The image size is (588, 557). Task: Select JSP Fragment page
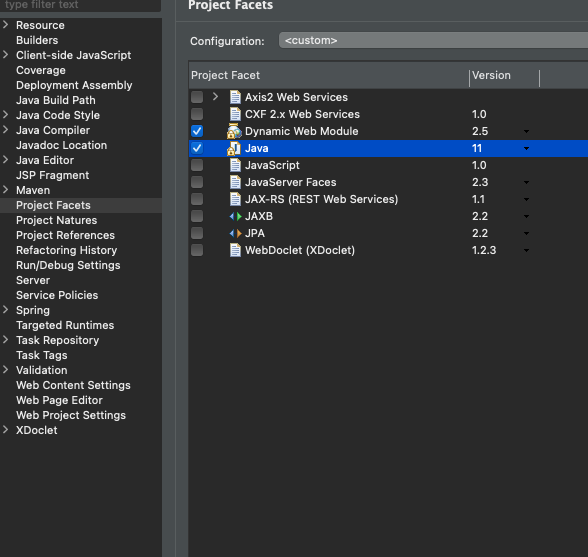pyautogui.click(x=52, y=175)
